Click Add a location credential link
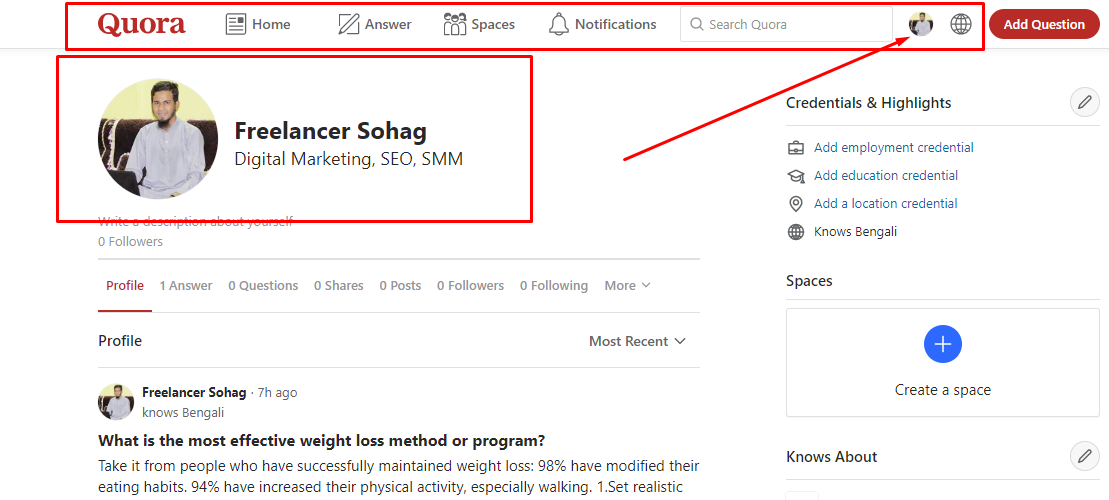 coord(885,204)
